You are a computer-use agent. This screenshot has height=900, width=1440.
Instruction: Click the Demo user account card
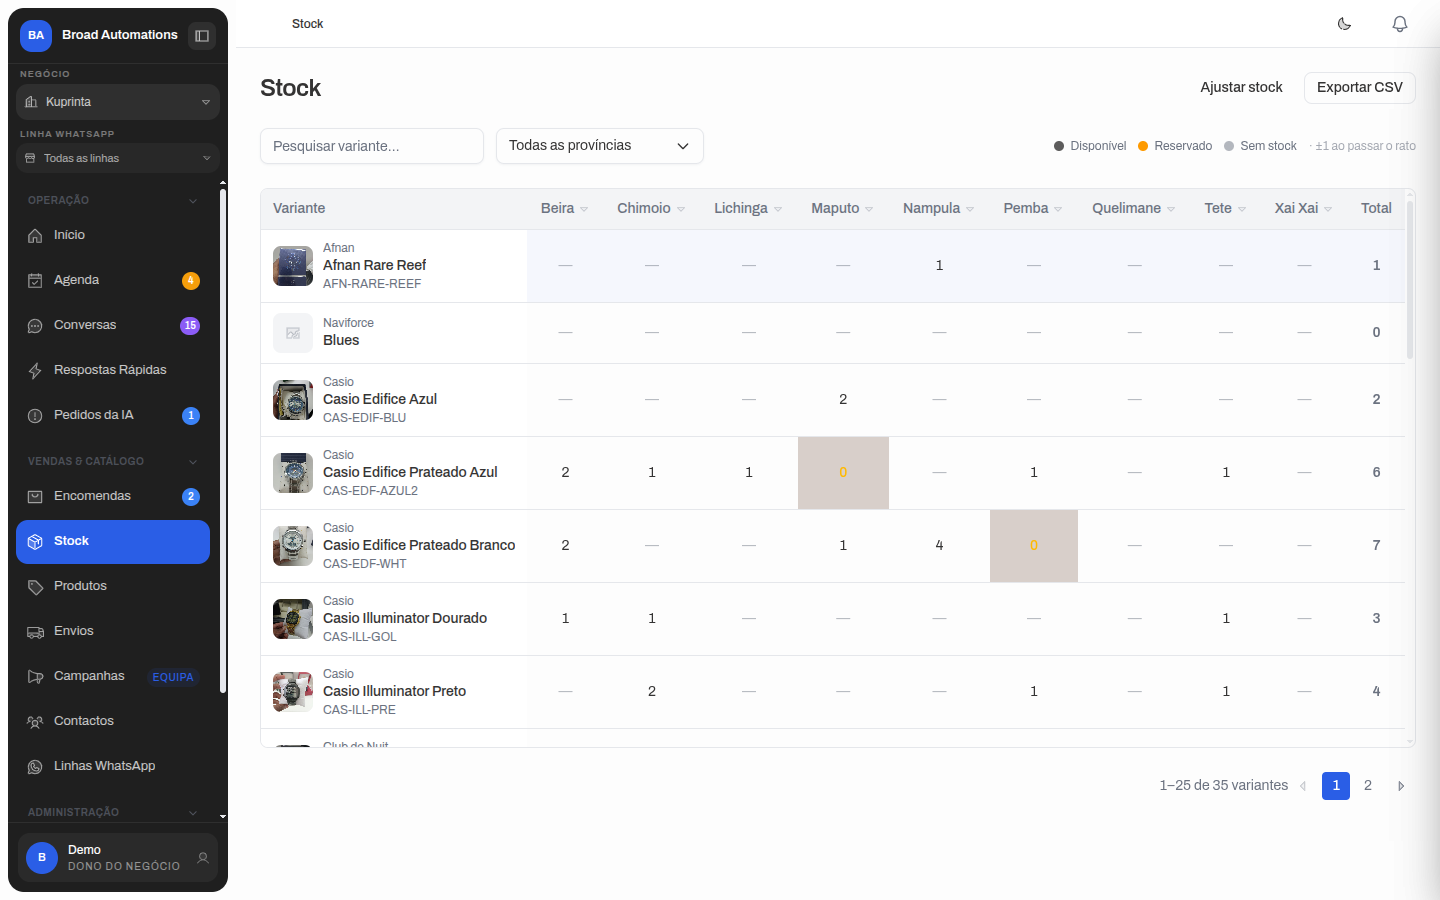pyautogui.click(x=118, y=858)
